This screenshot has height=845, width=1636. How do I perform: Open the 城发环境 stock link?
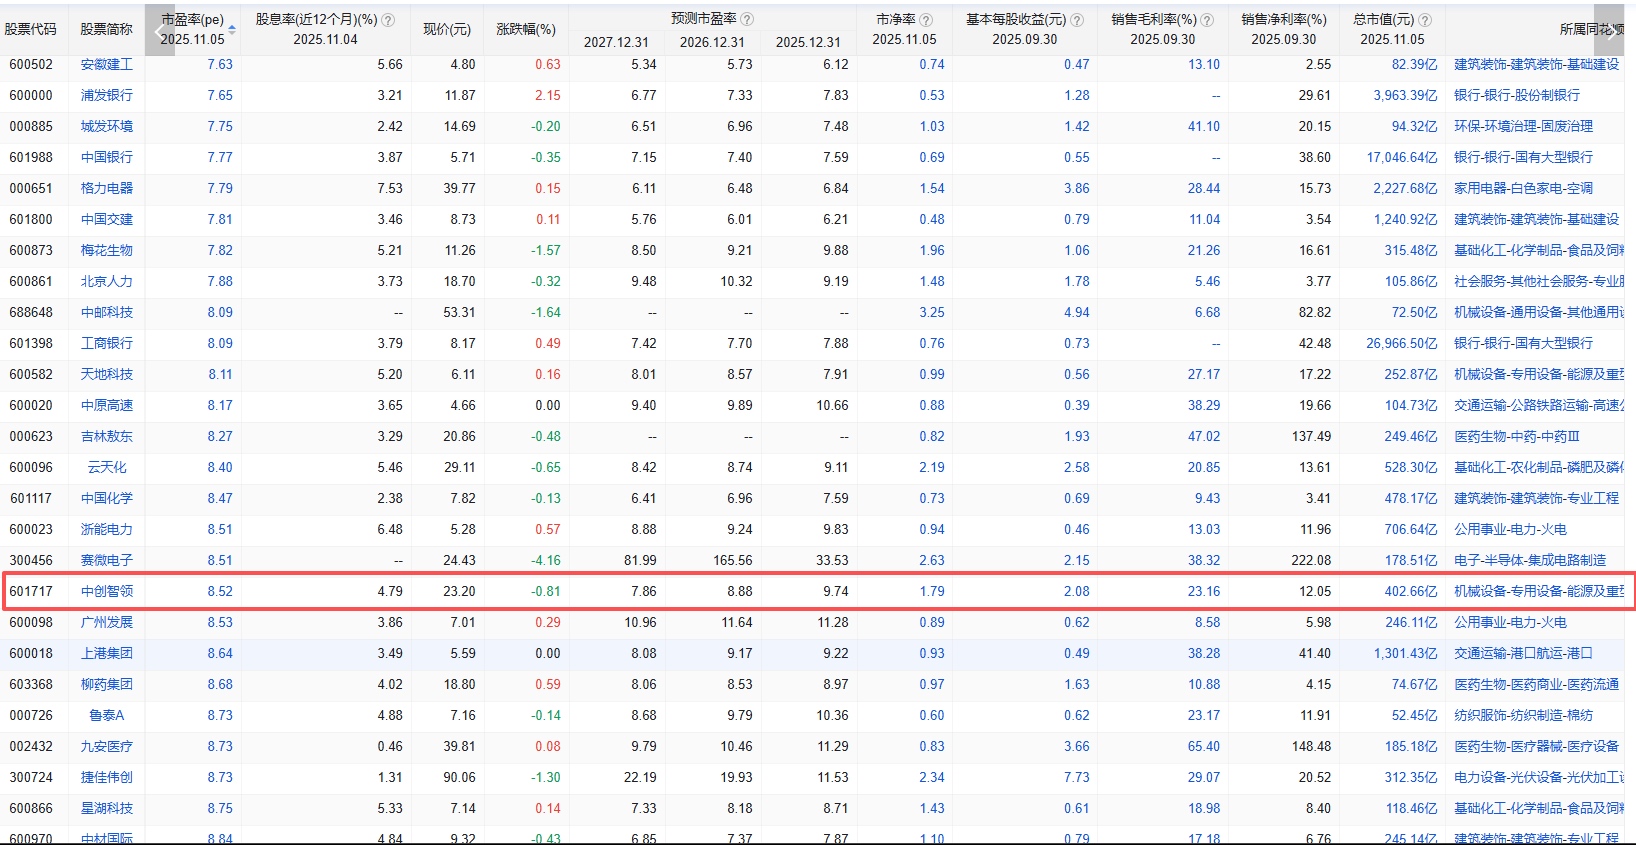point(107,126)
